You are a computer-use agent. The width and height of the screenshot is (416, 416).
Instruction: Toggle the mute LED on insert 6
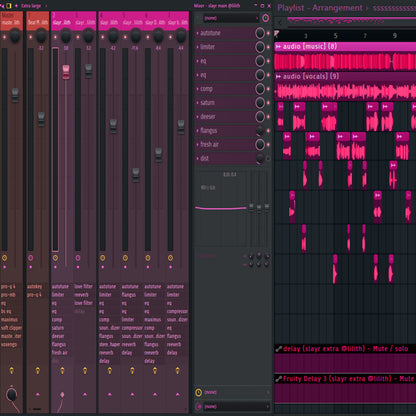(148, 37)
